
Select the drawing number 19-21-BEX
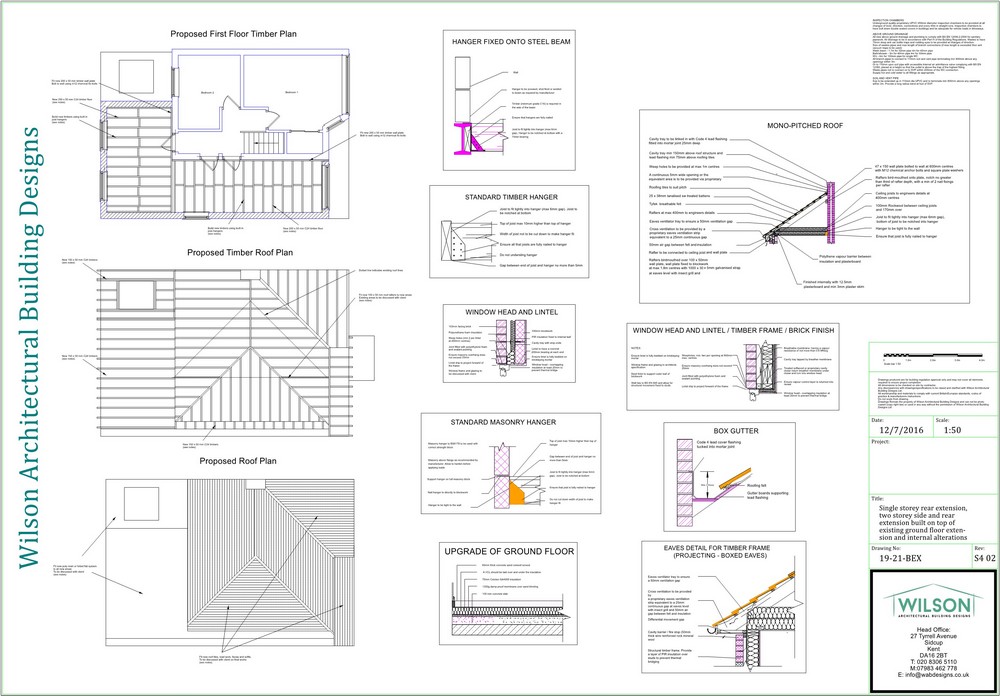[x=900, y=558]
